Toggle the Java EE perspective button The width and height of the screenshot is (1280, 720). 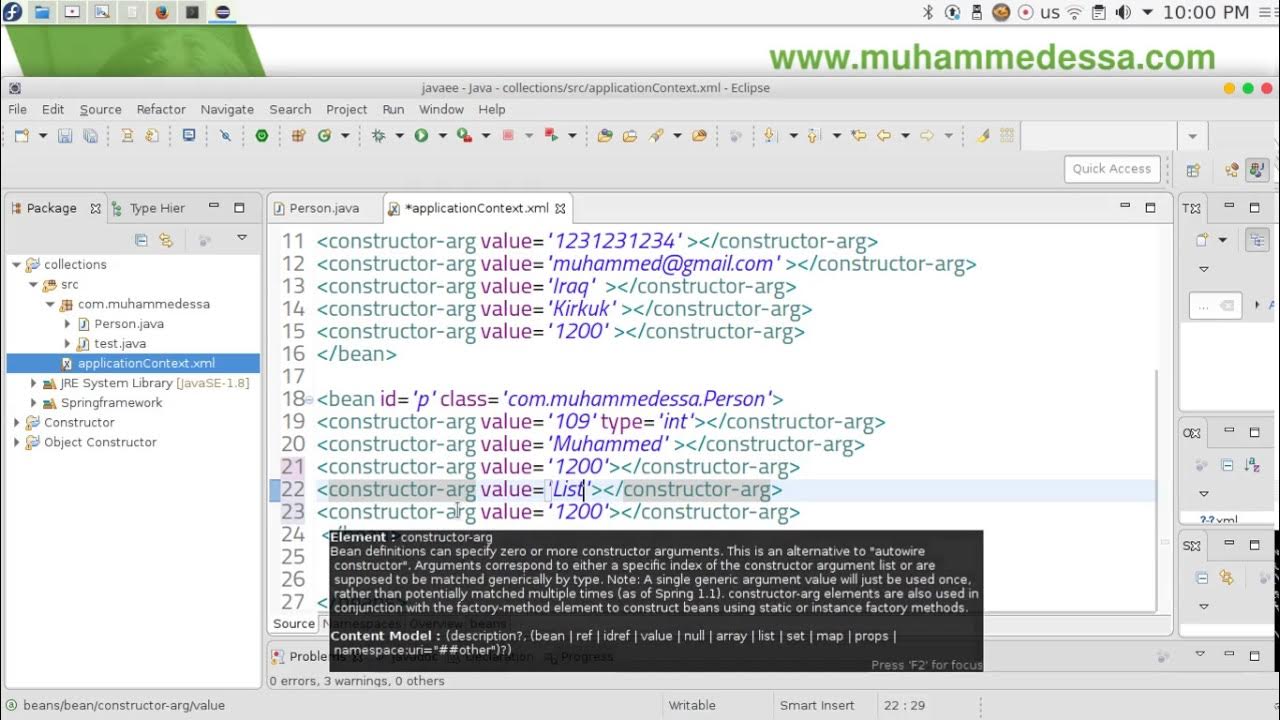[x=1232, y=170]
